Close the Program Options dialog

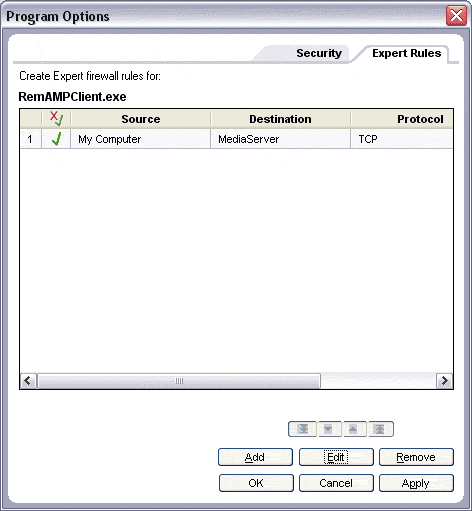click(x=456, y=16)
